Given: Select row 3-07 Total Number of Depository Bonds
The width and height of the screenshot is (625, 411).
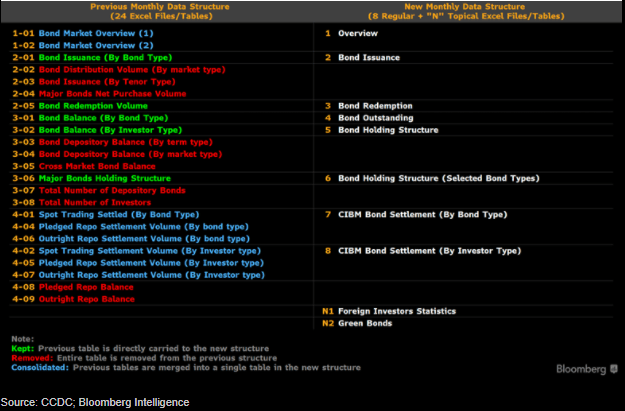Looking at the screenshot, I should tap(99, 190).
